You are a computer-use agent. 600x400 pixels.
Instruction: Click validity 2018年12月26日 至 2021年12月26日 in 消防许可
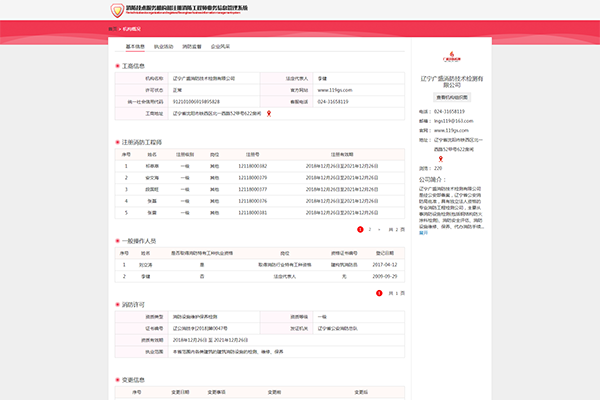pos(210,340)
